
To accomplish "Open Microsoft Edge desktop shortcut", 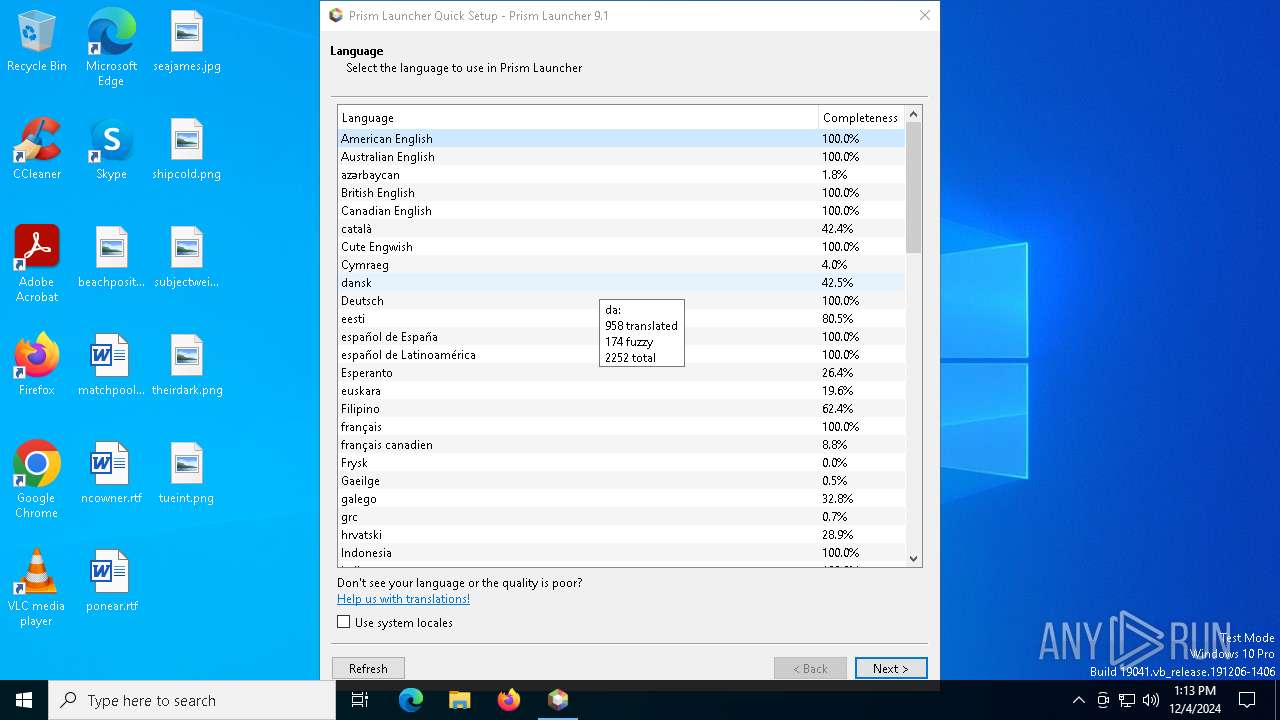I will (111, 48).
